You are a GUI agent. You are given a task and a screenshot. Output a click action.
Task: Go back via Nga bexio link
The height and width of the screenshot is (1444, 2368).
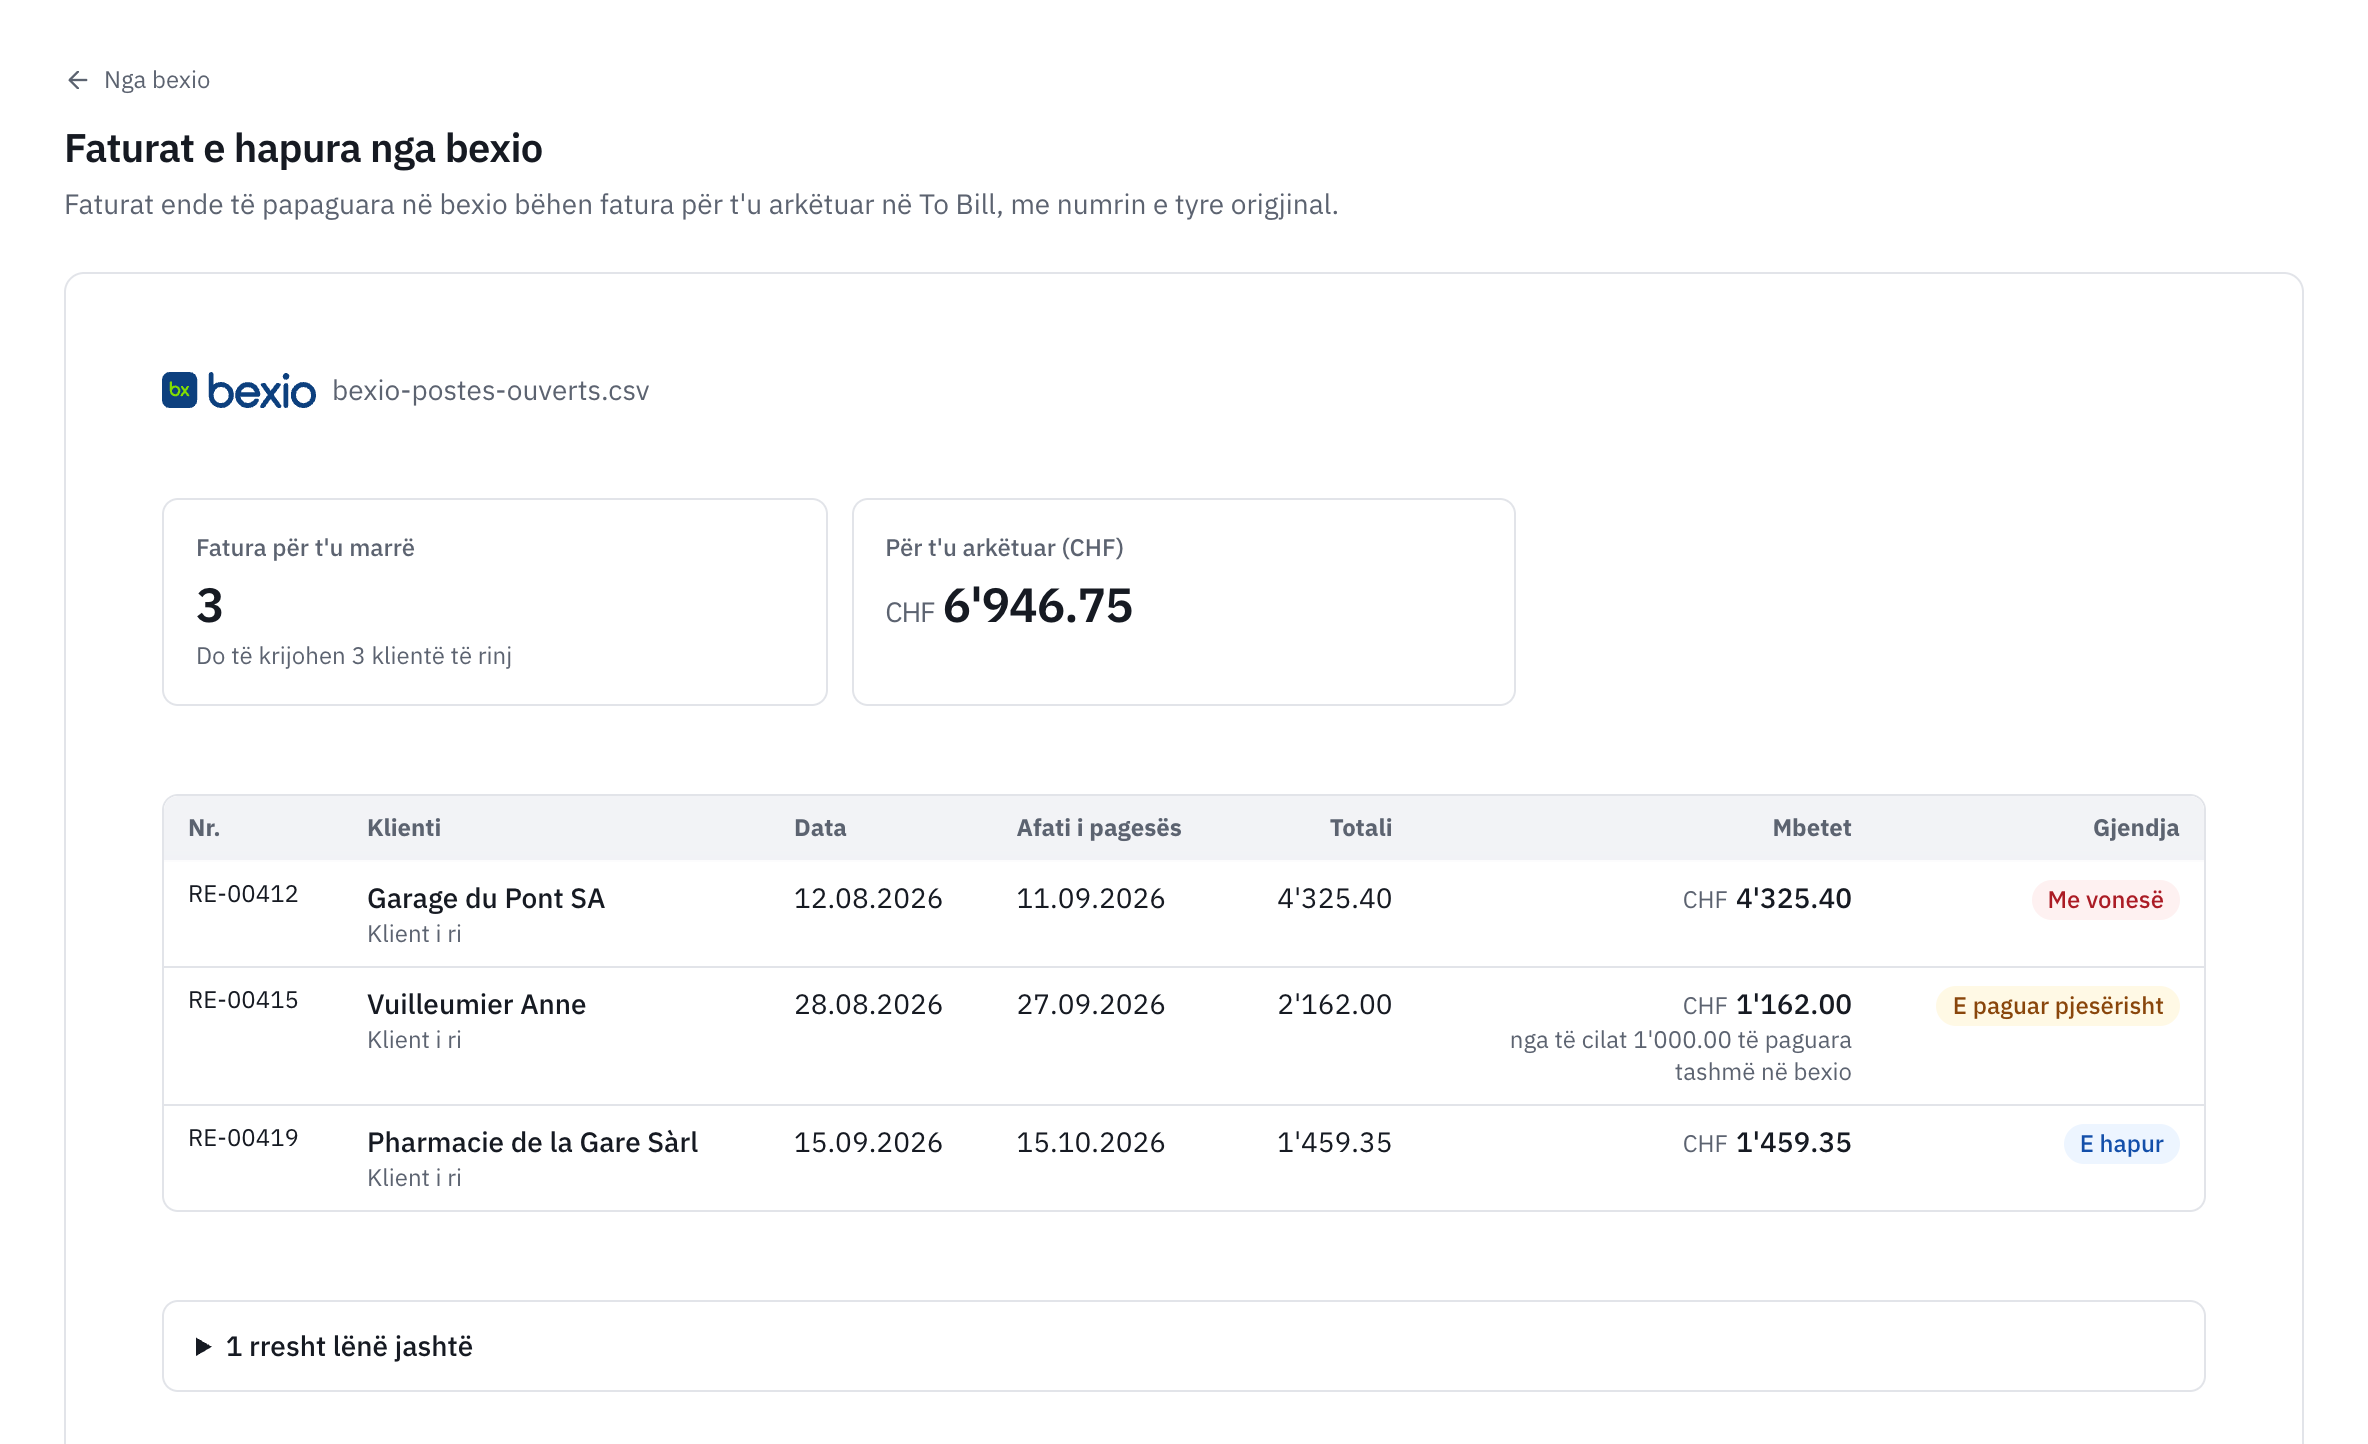[138, 80]
